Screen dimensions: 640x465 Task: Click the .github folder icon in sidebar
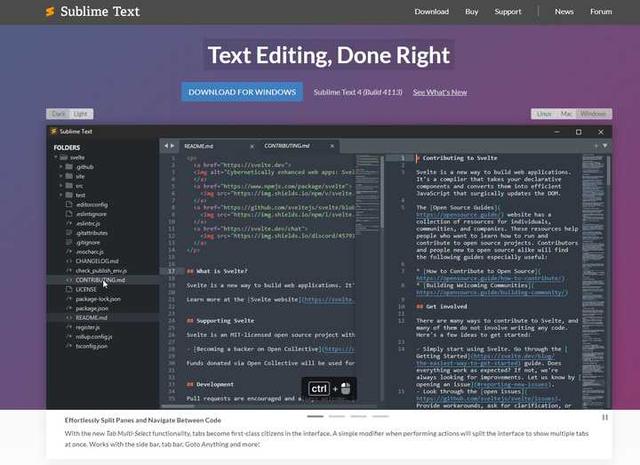(70, 167)
